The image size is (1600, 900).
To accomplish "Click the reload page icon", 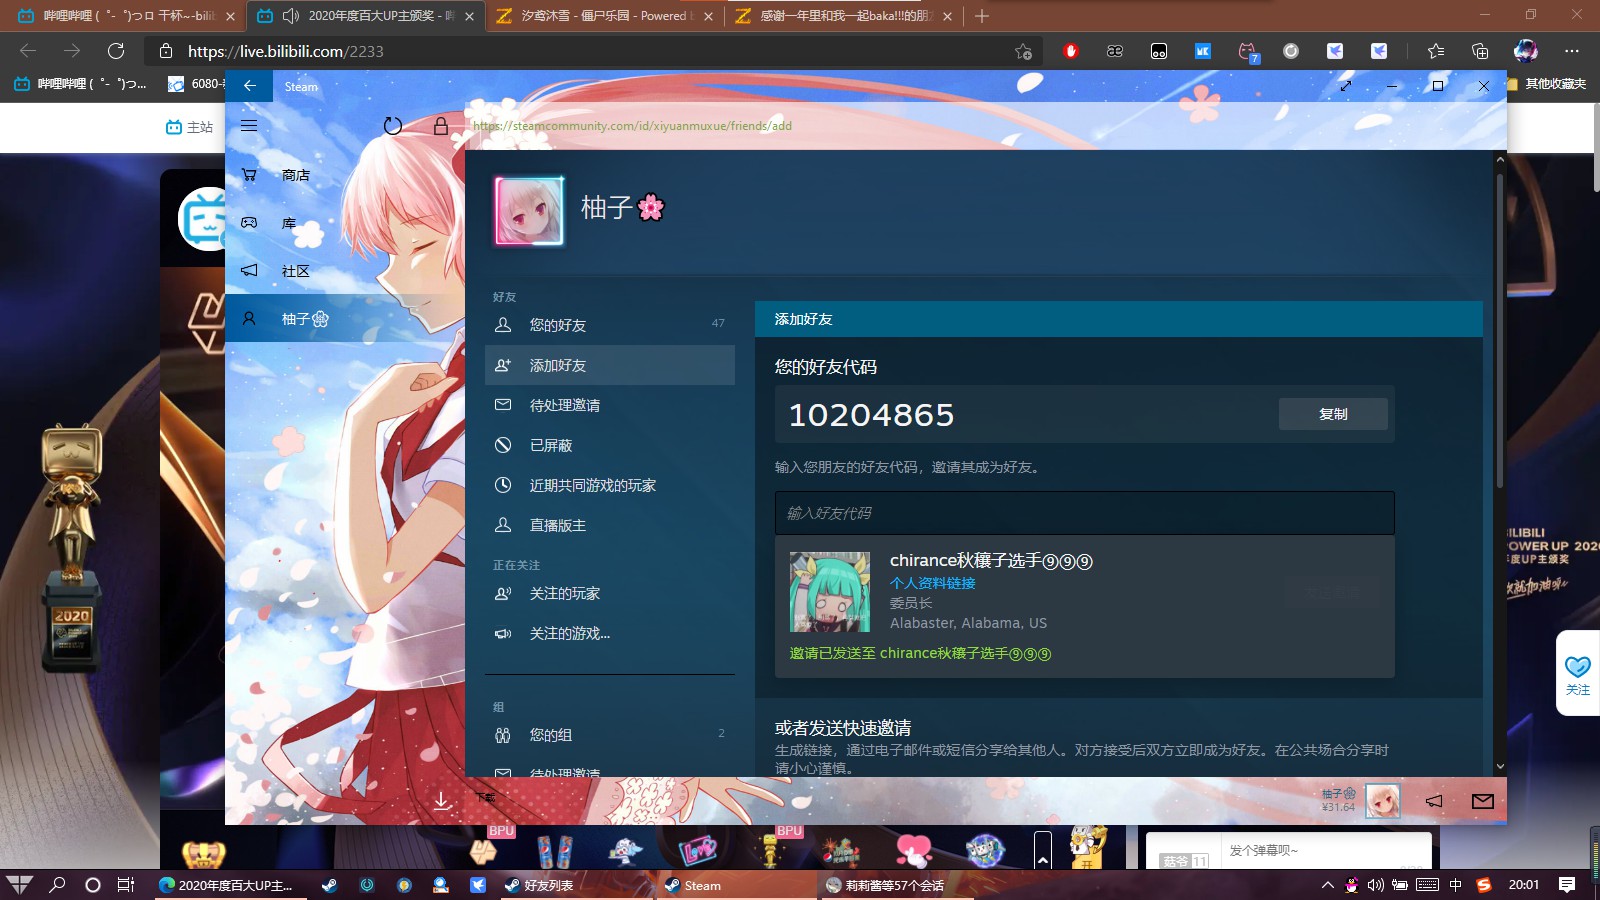I will click(x=393, y=126).
